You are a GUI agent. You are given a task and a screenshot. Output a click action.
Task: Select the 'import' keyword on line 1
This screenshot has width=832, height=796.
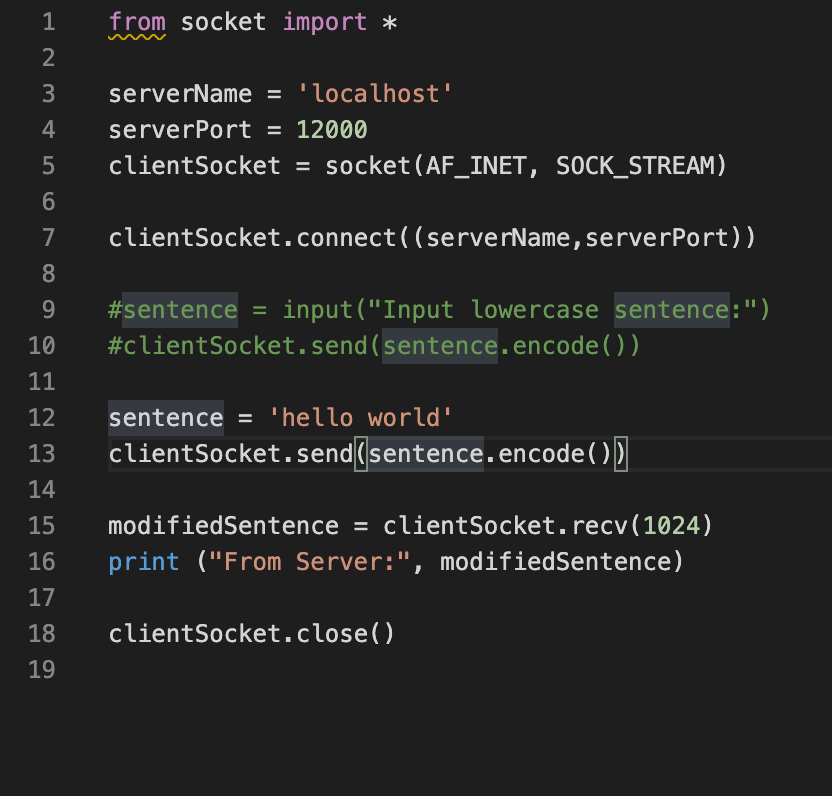click(x=325, y=21)
